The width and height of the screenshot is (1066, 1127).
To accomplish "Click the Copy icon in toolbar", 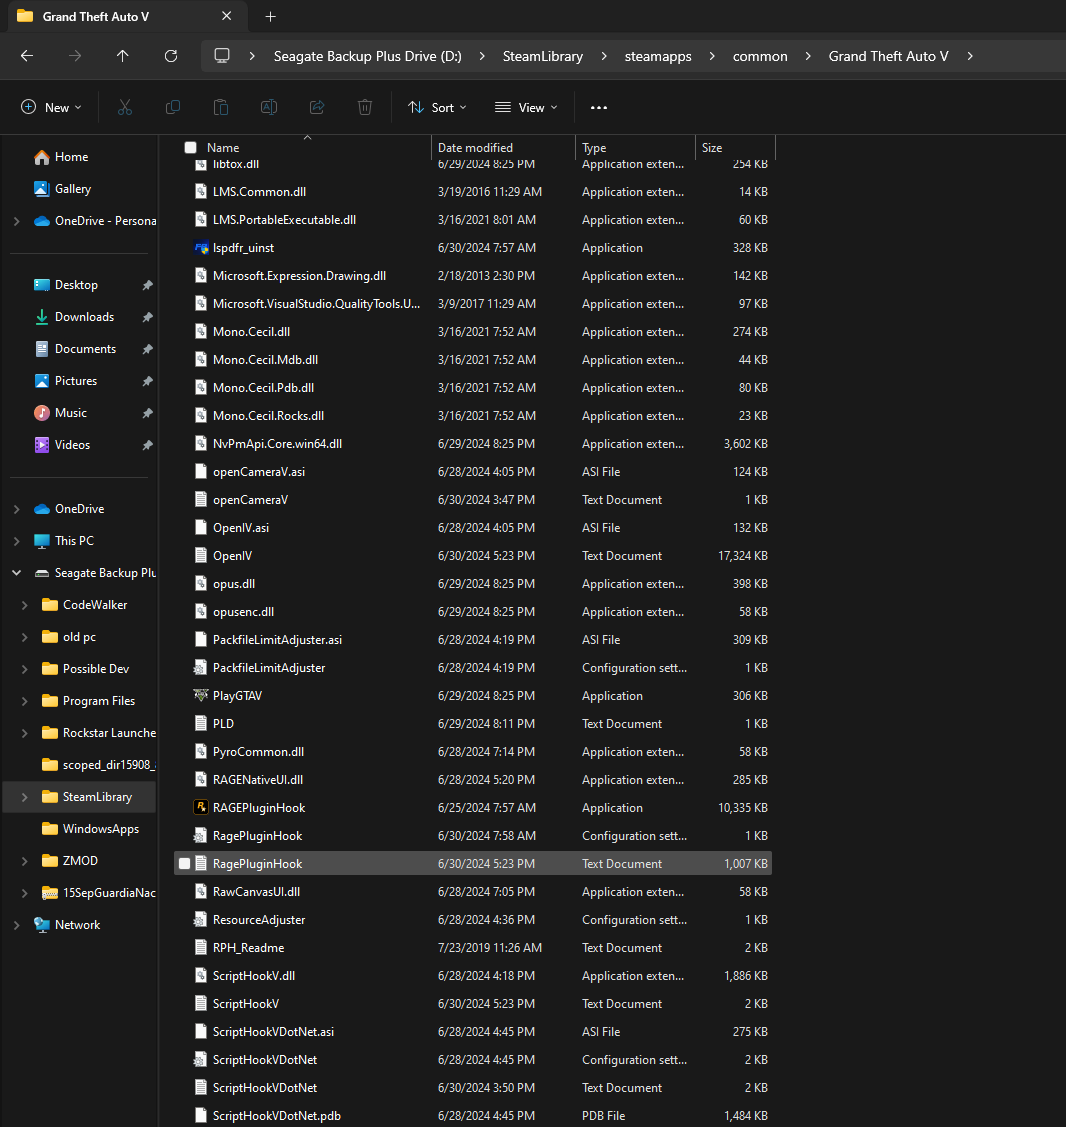I will click(x=173, y=107).
